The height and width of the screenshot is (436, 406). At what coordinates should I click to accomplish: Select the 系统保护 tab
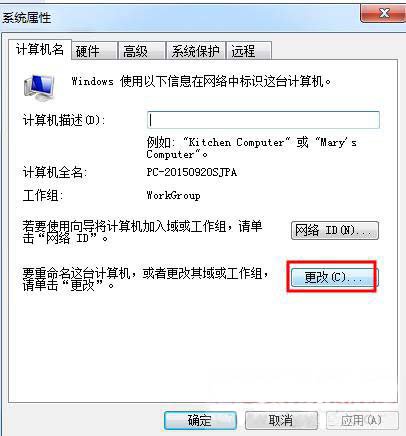[x=196, y=51]
